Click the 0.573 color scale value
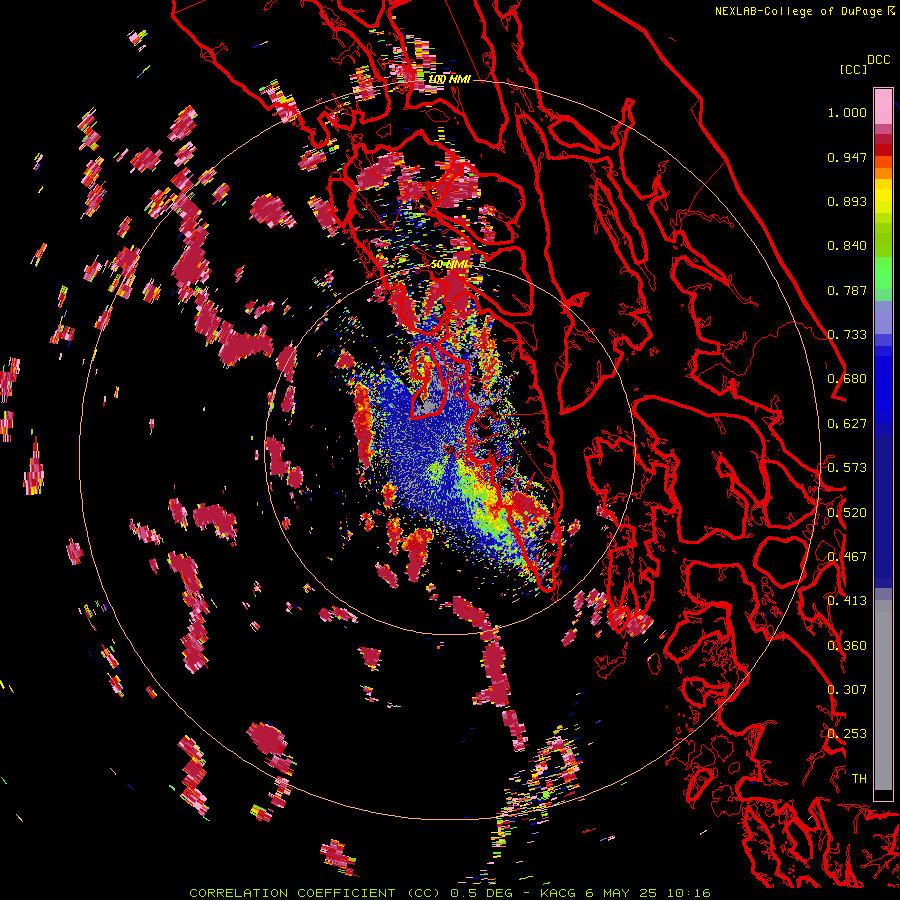Image resolution: width=900 pixels, height=900 pixels. 847,468
